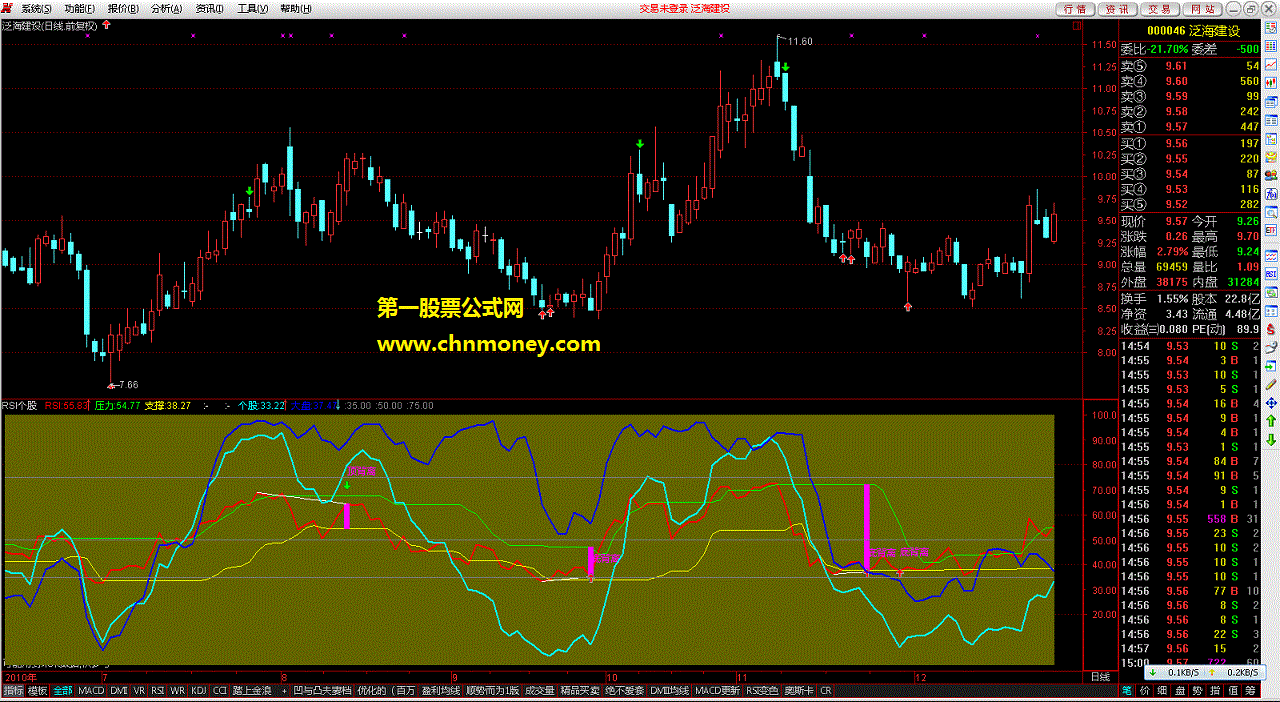1280x702 pixels.
Task: Click the magnifier search sidebar icon
Action: [1270, 212]
